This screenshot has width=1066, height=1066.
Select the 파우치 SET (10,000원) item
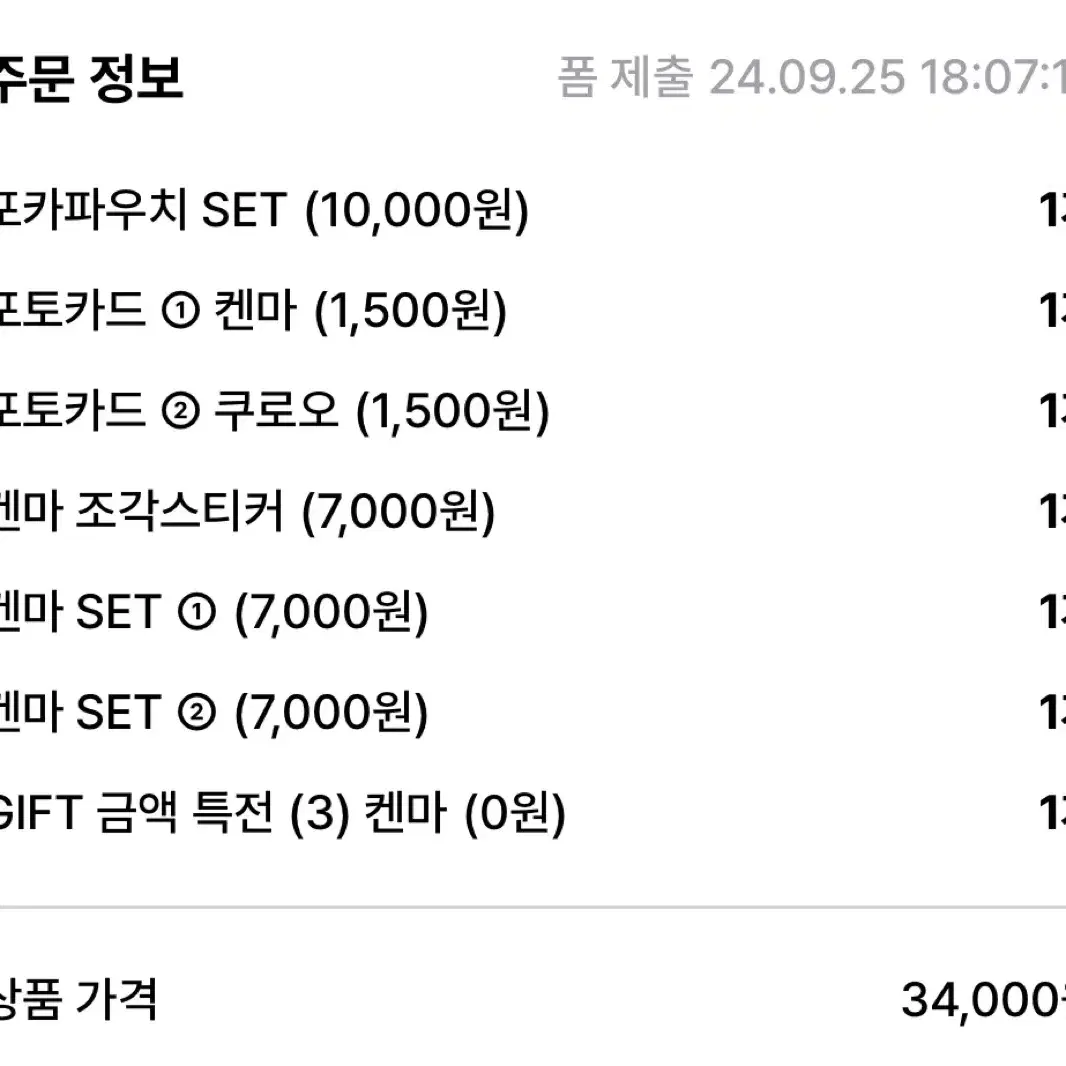tap(264, 210)
